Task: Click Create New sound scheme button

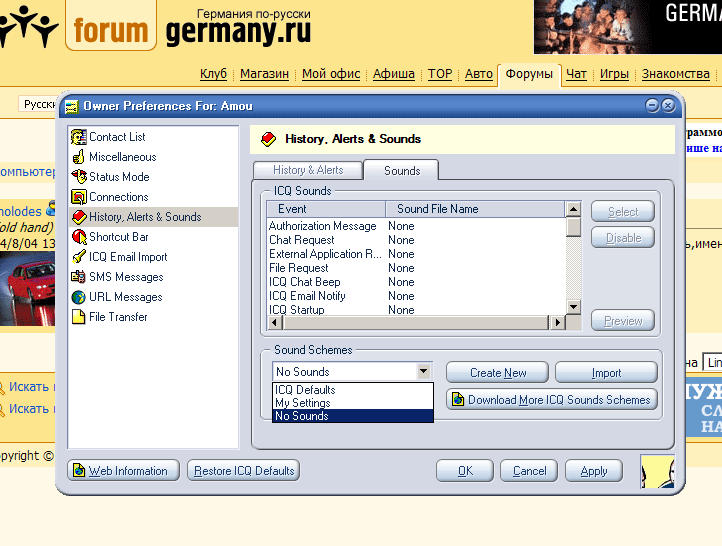Action: (x=497, y=372)
